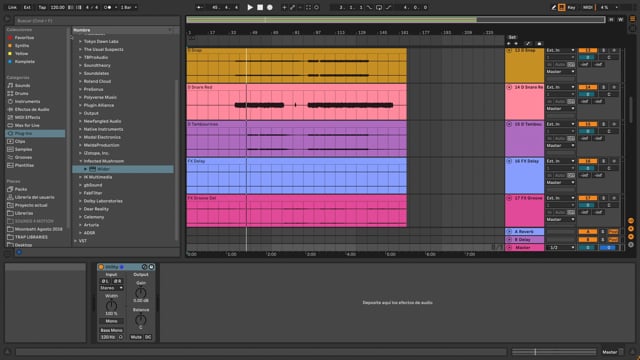Viewport: 640px width, 360px height.
Task: Select the Wider plug-in item
Action: (123, 169)
